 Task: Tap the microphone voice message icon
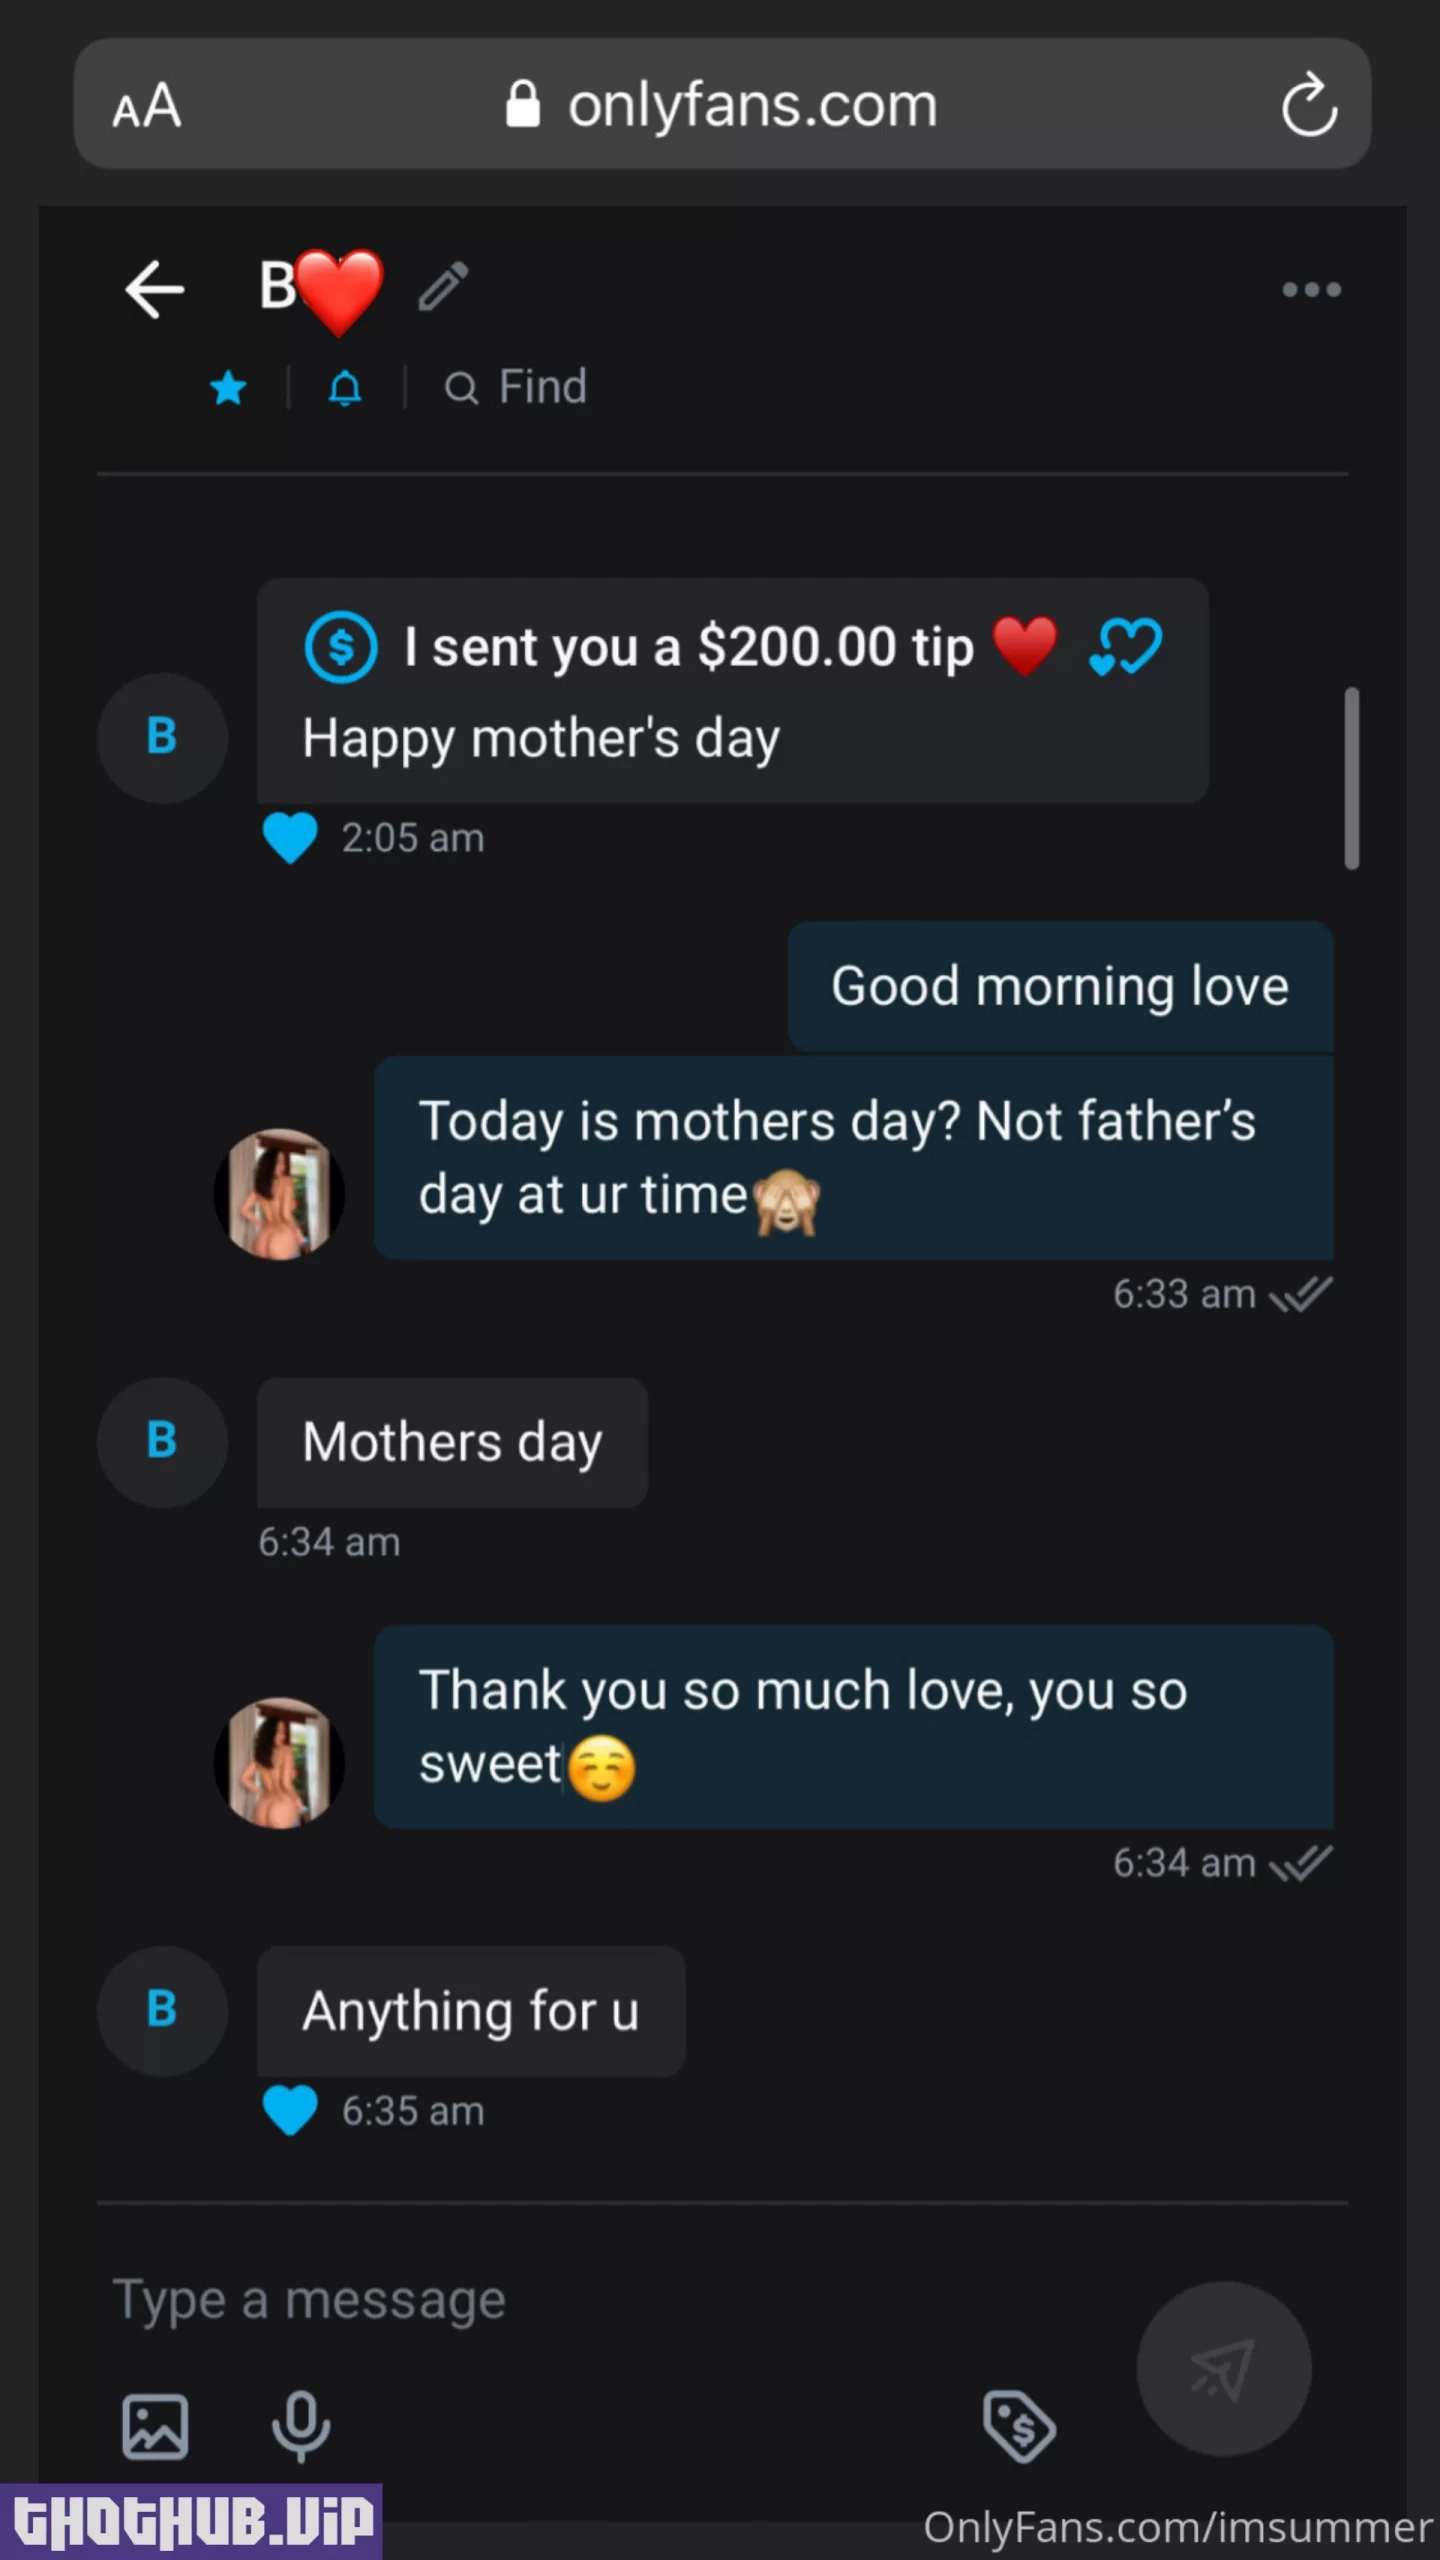pos(301,2426)
